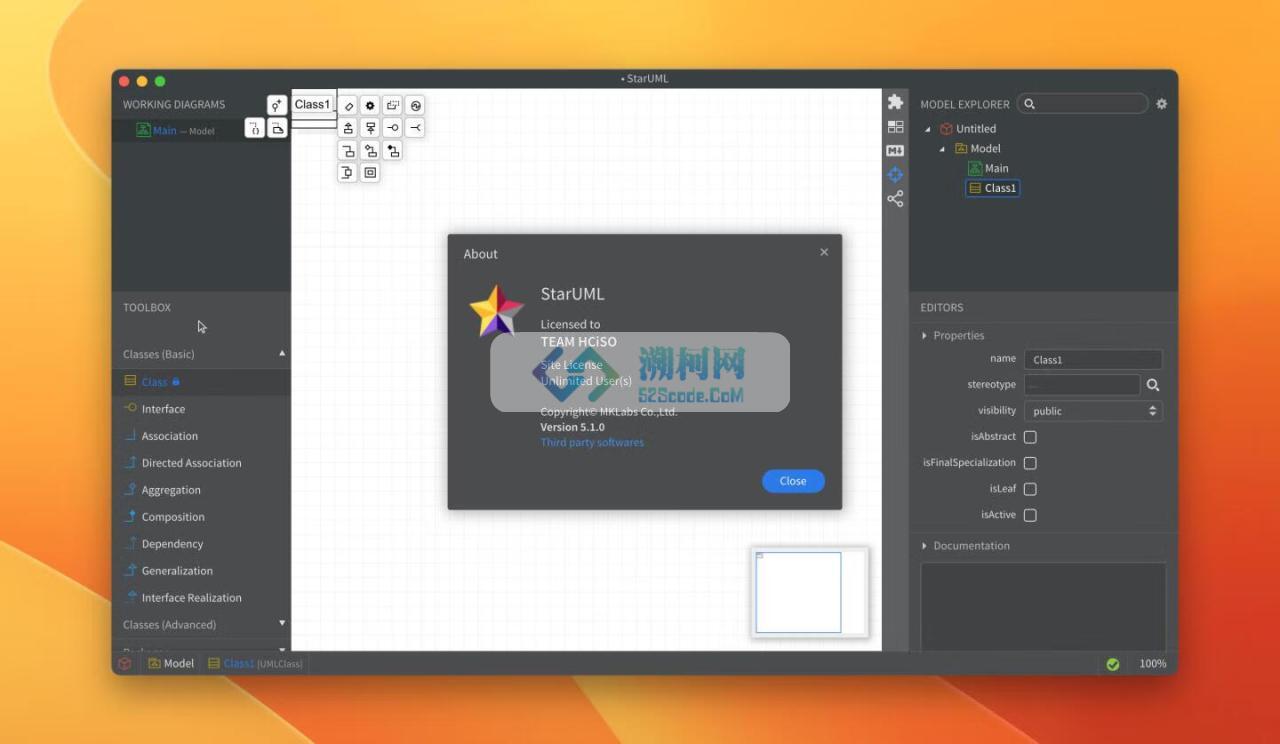Add aggregated class with hollow diamond icon

(370, 151)
